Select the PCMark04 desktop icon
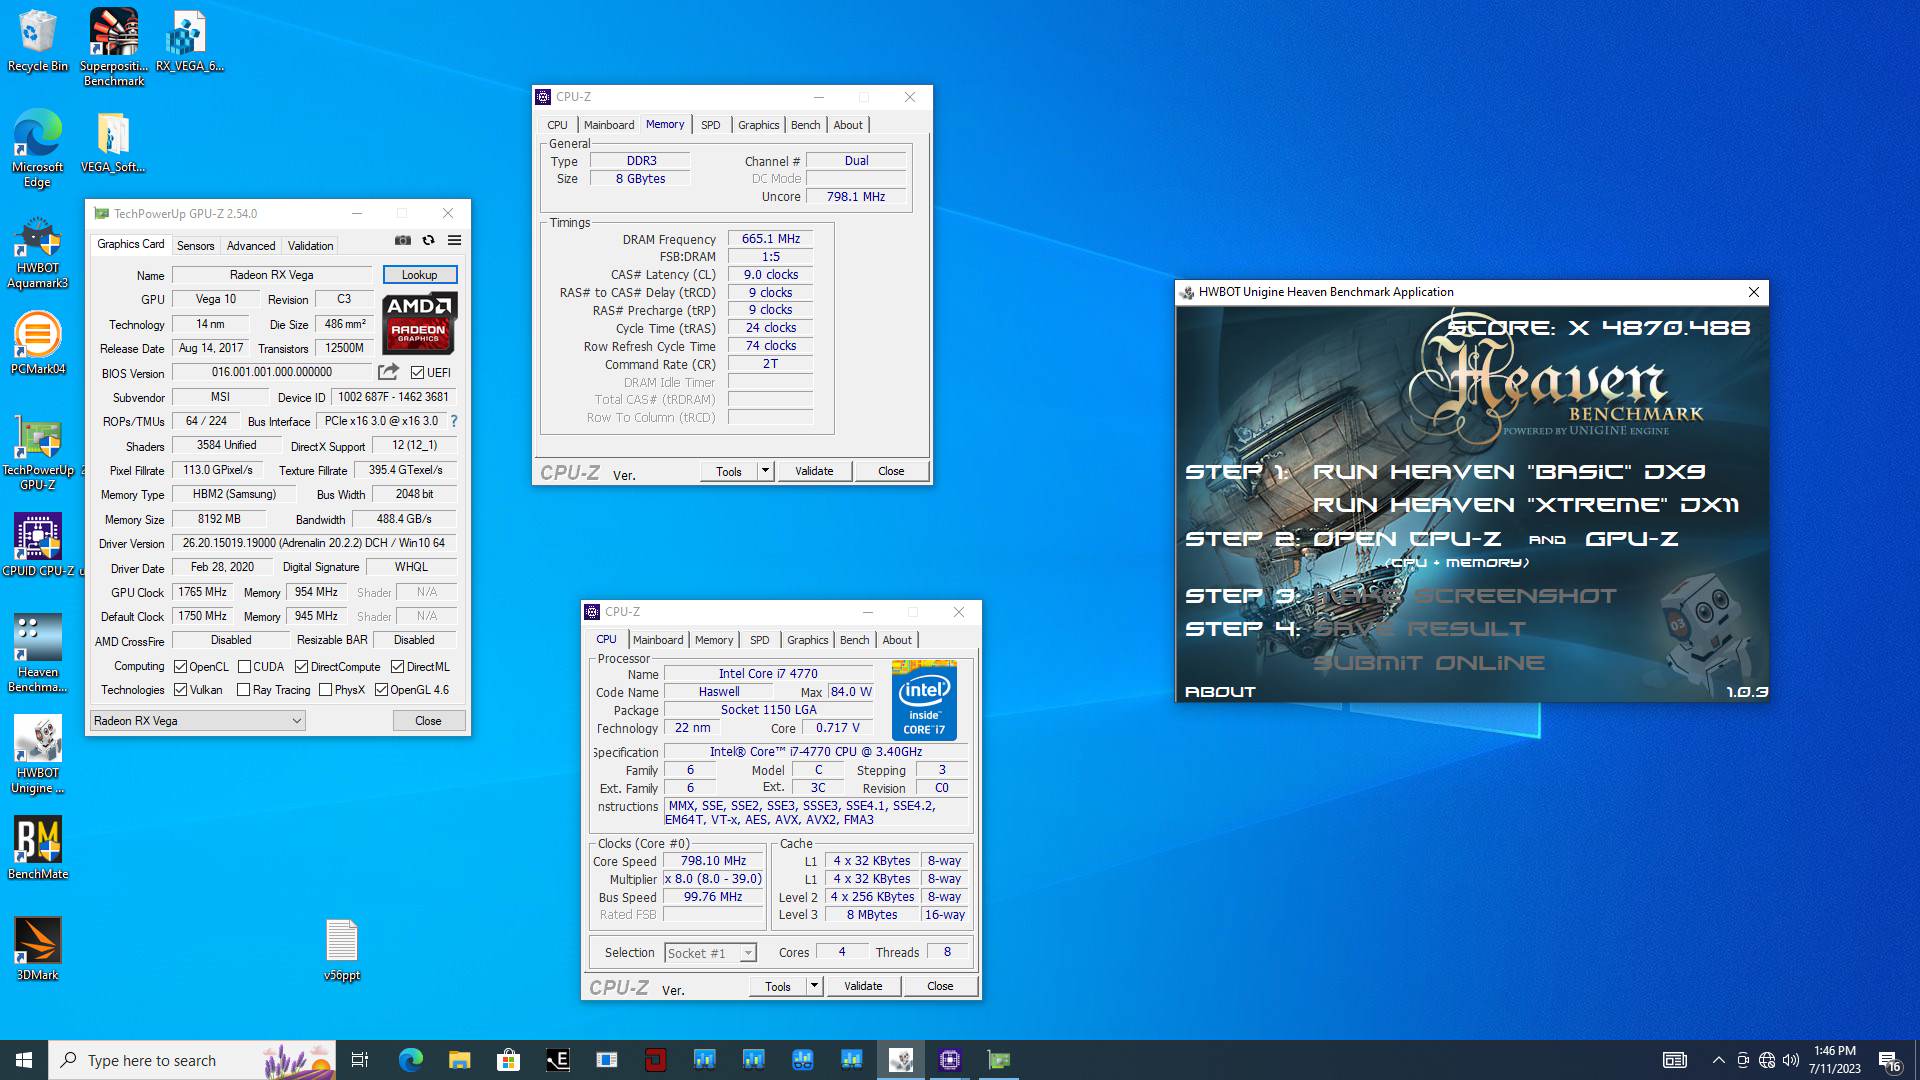The width and height of the screenshot is (1920, 1080). [38, 343]
